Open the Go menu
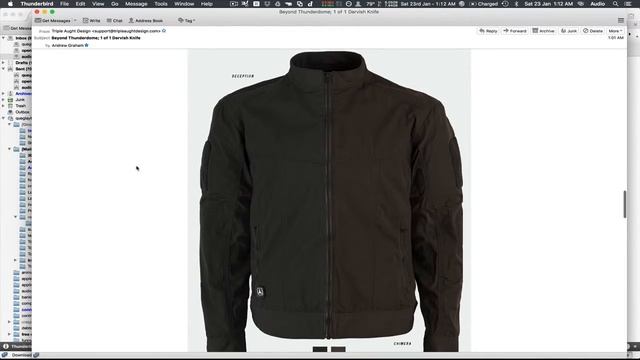Viewport: 640px width, 360px height. pyautogui.click(x=115, y=4)
